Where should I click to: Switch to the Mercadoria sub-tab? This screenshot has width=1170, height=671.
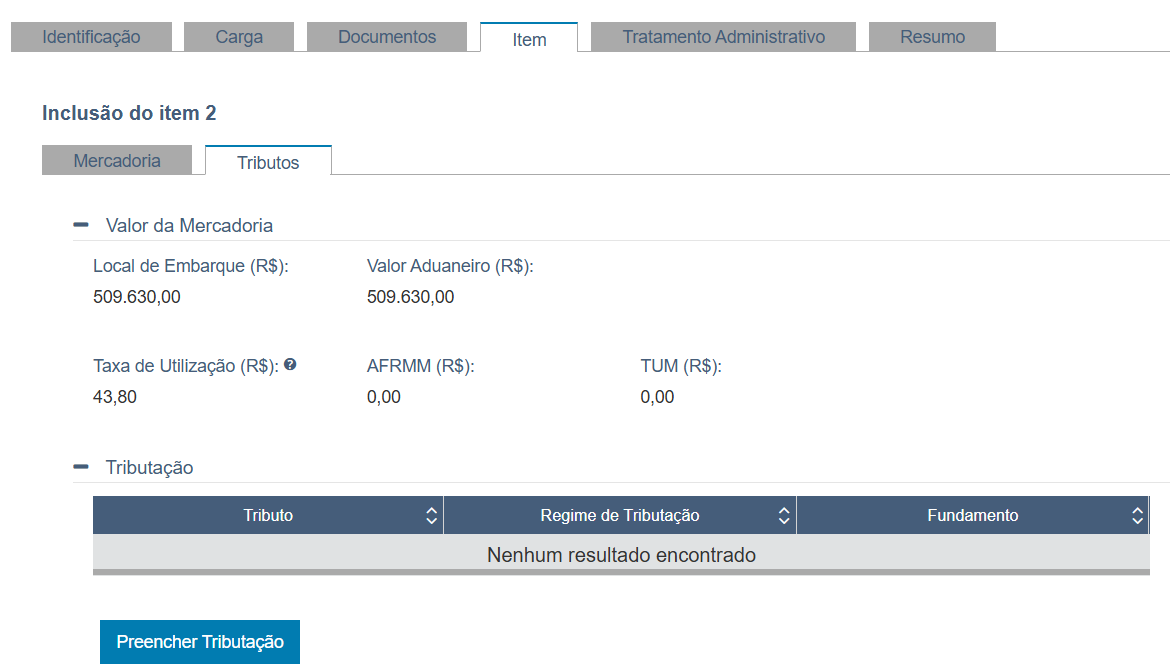[117, 160]
